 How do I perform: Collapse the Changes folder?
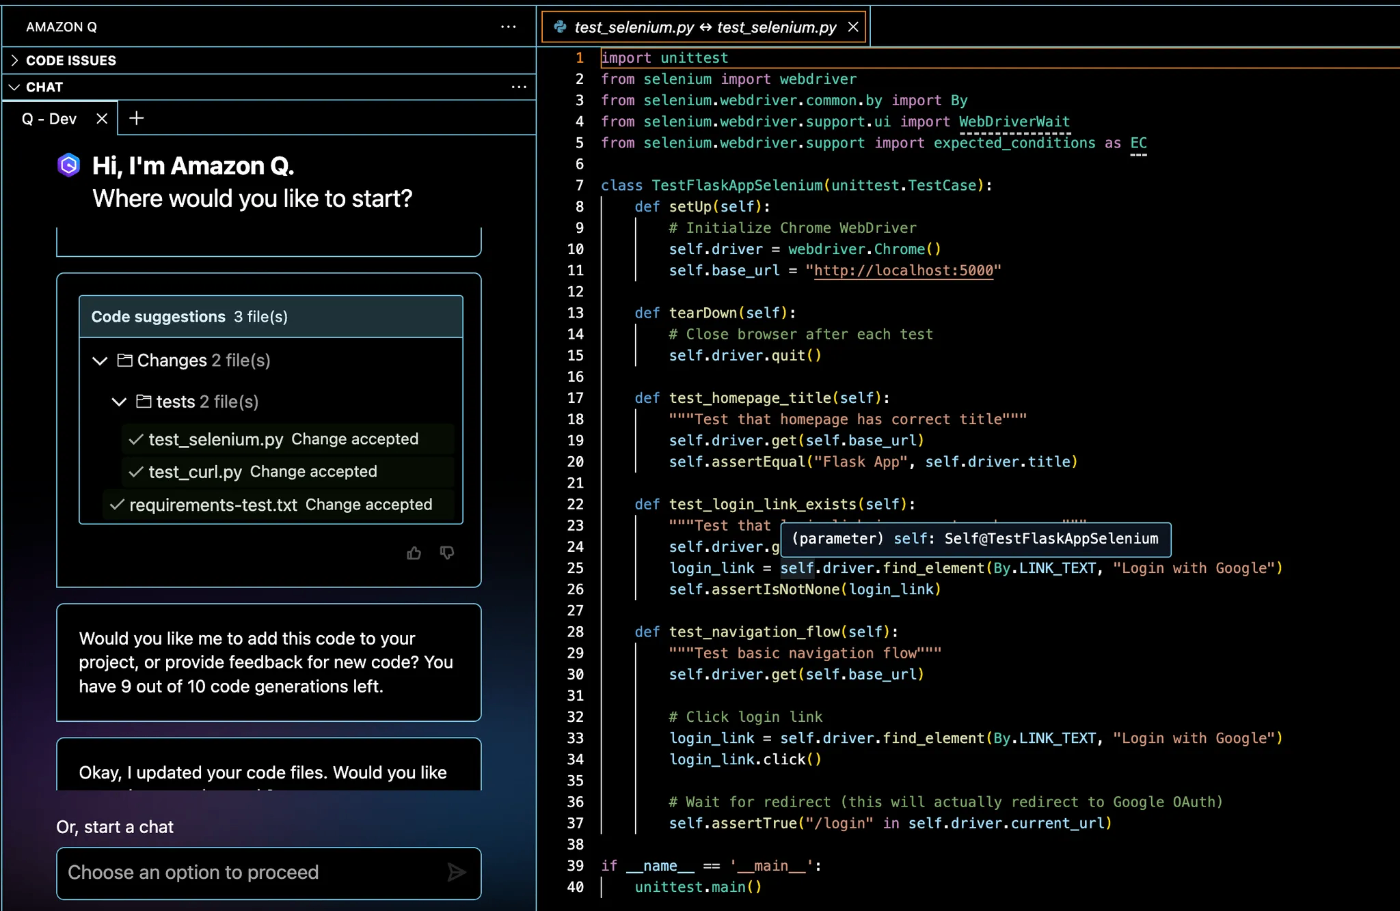(100, 361)
